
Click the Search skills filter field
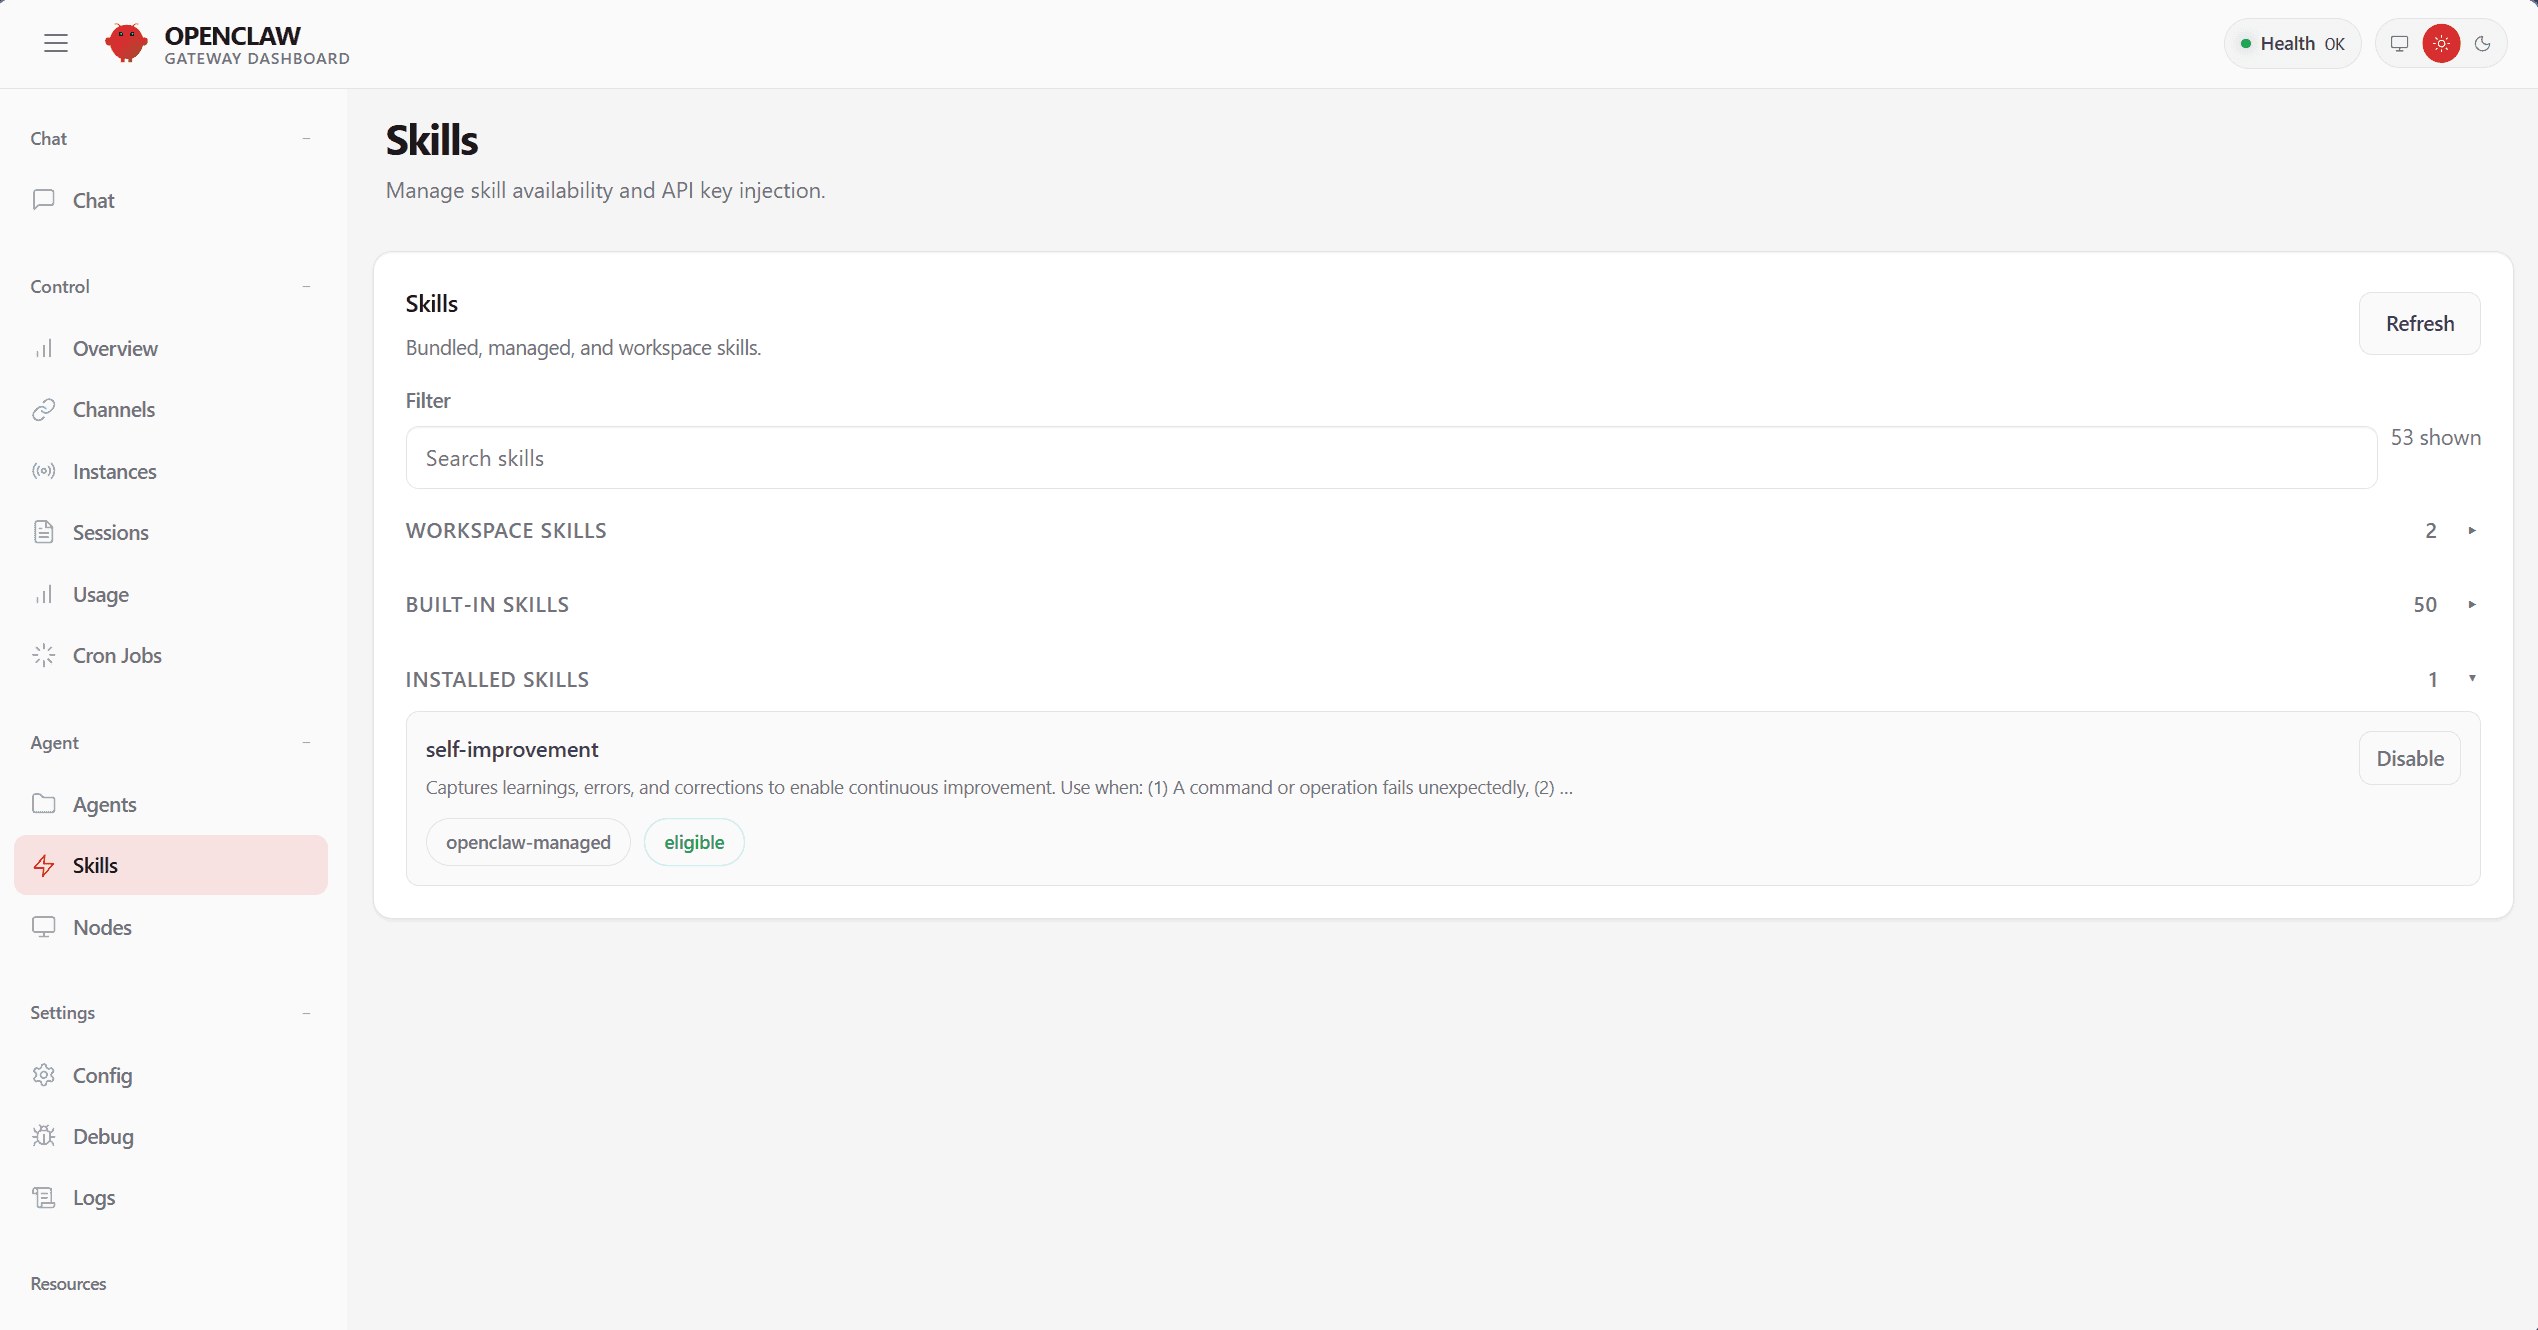[x=1390, y=458]
